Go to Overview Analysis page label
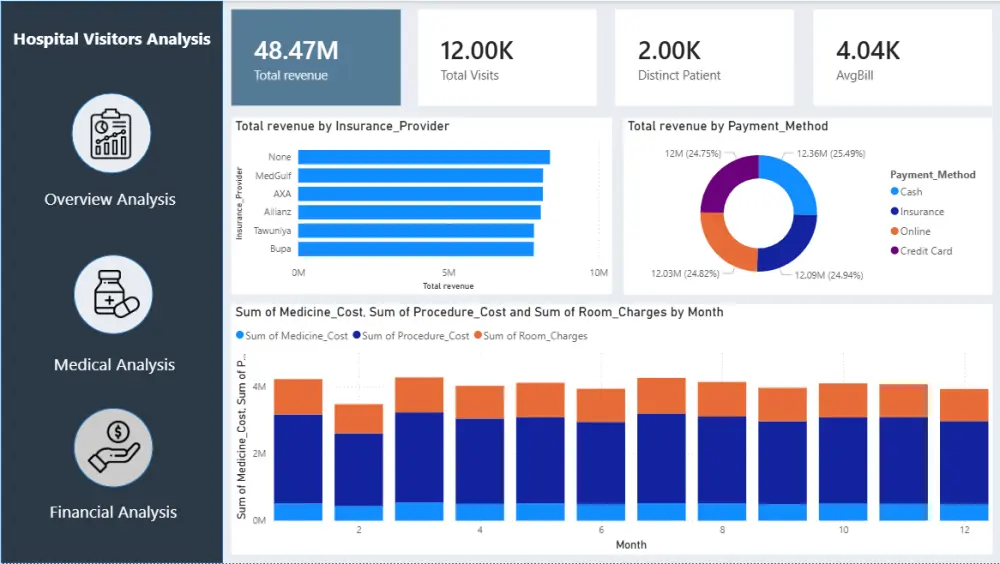 click(110, 200)
